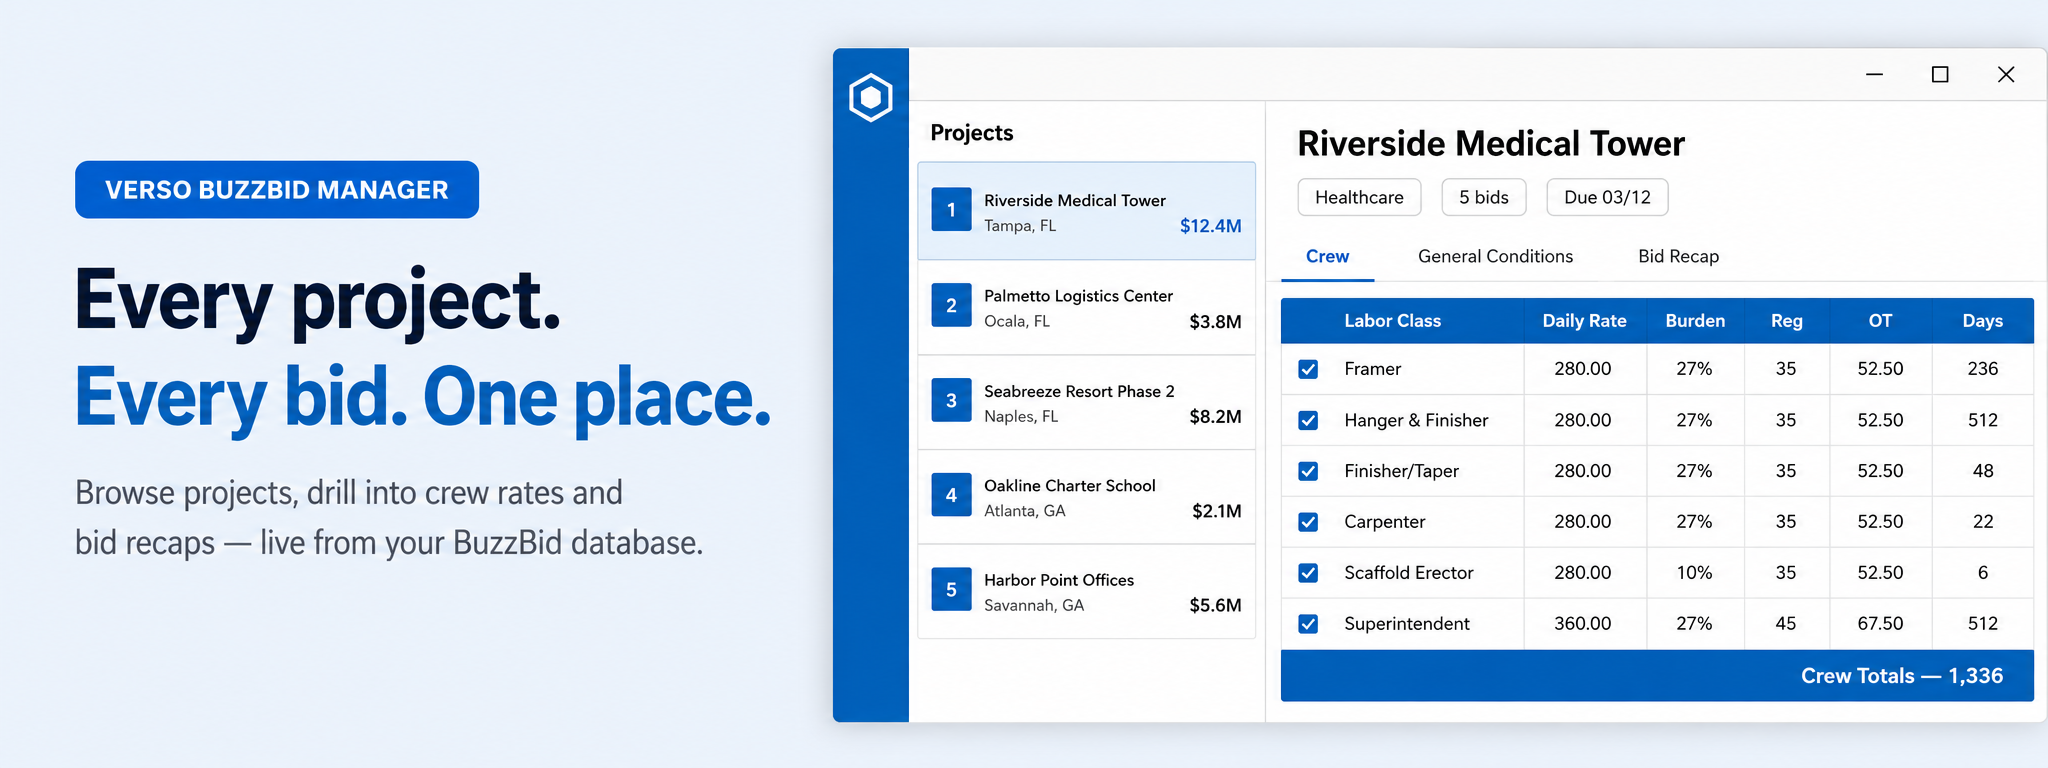Image resolution: width=2048 pixels, height=768 pixels.
Task: Select the number 2 project badge
Action: point(951,305)
